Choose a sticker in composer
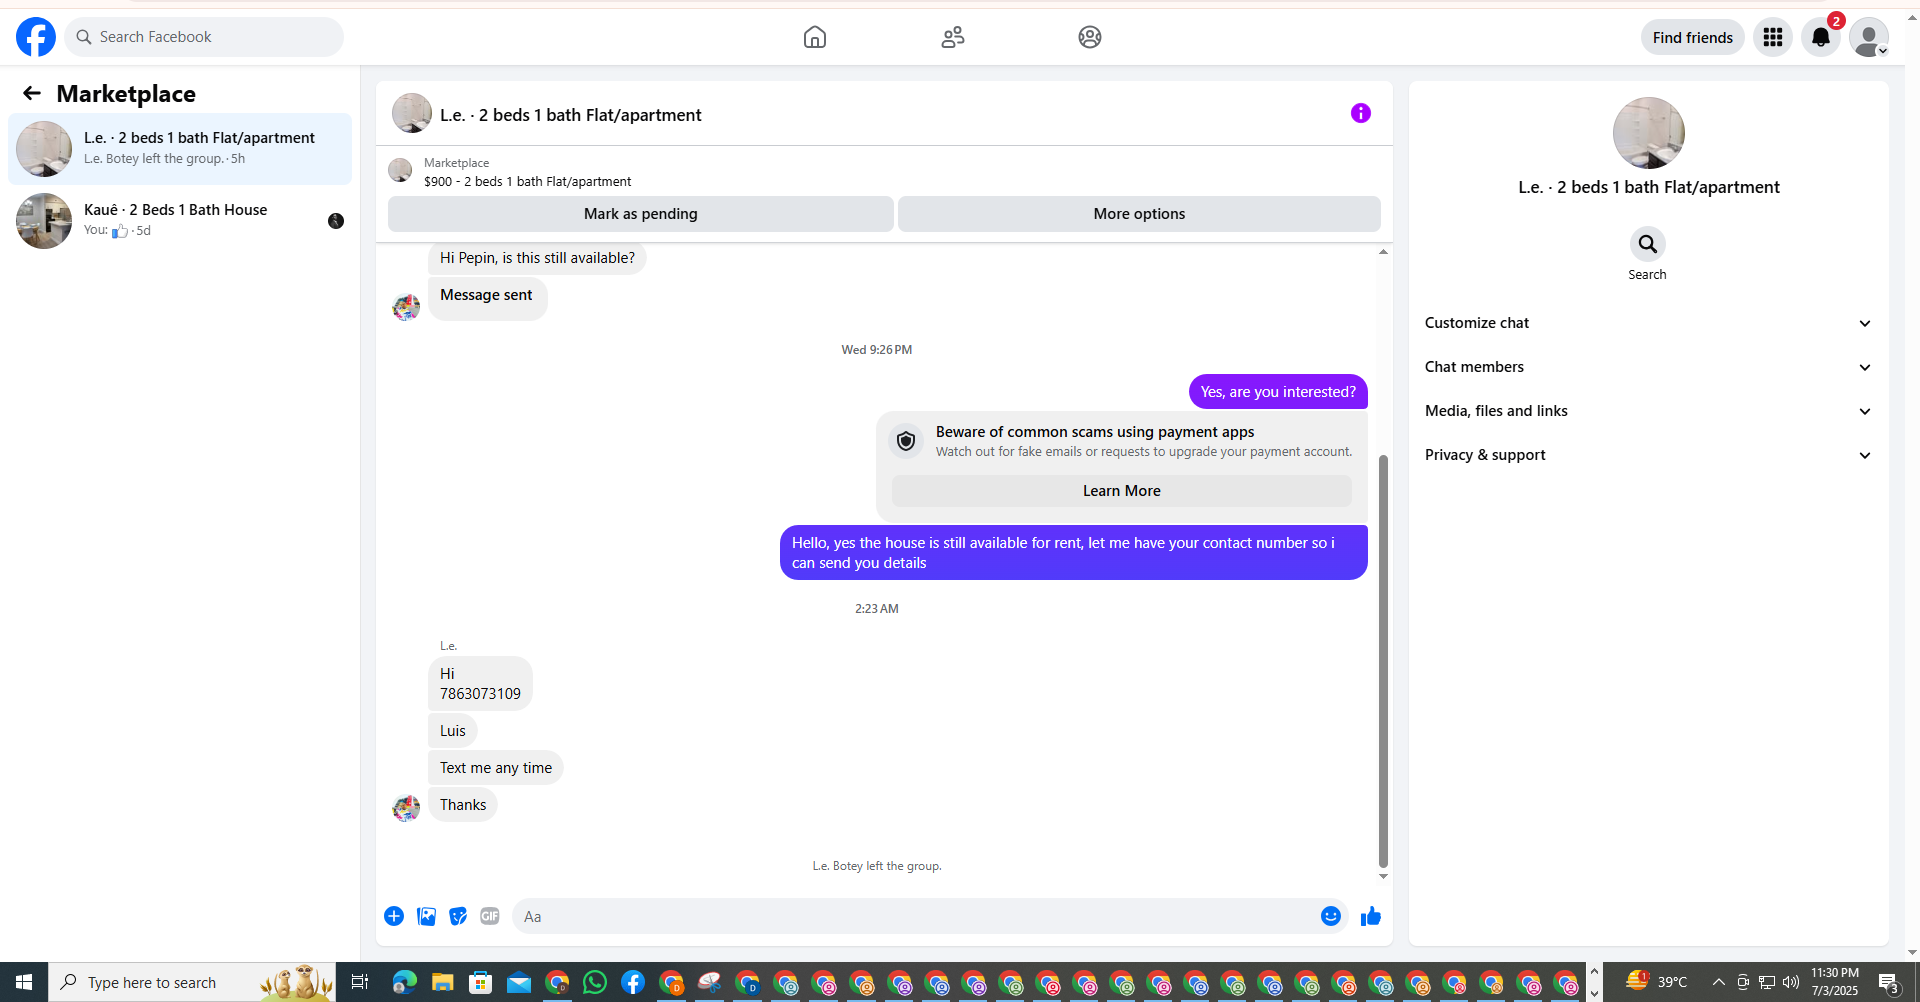The width and height of the screenshot is (1920, 1002). tap(458, 916)
